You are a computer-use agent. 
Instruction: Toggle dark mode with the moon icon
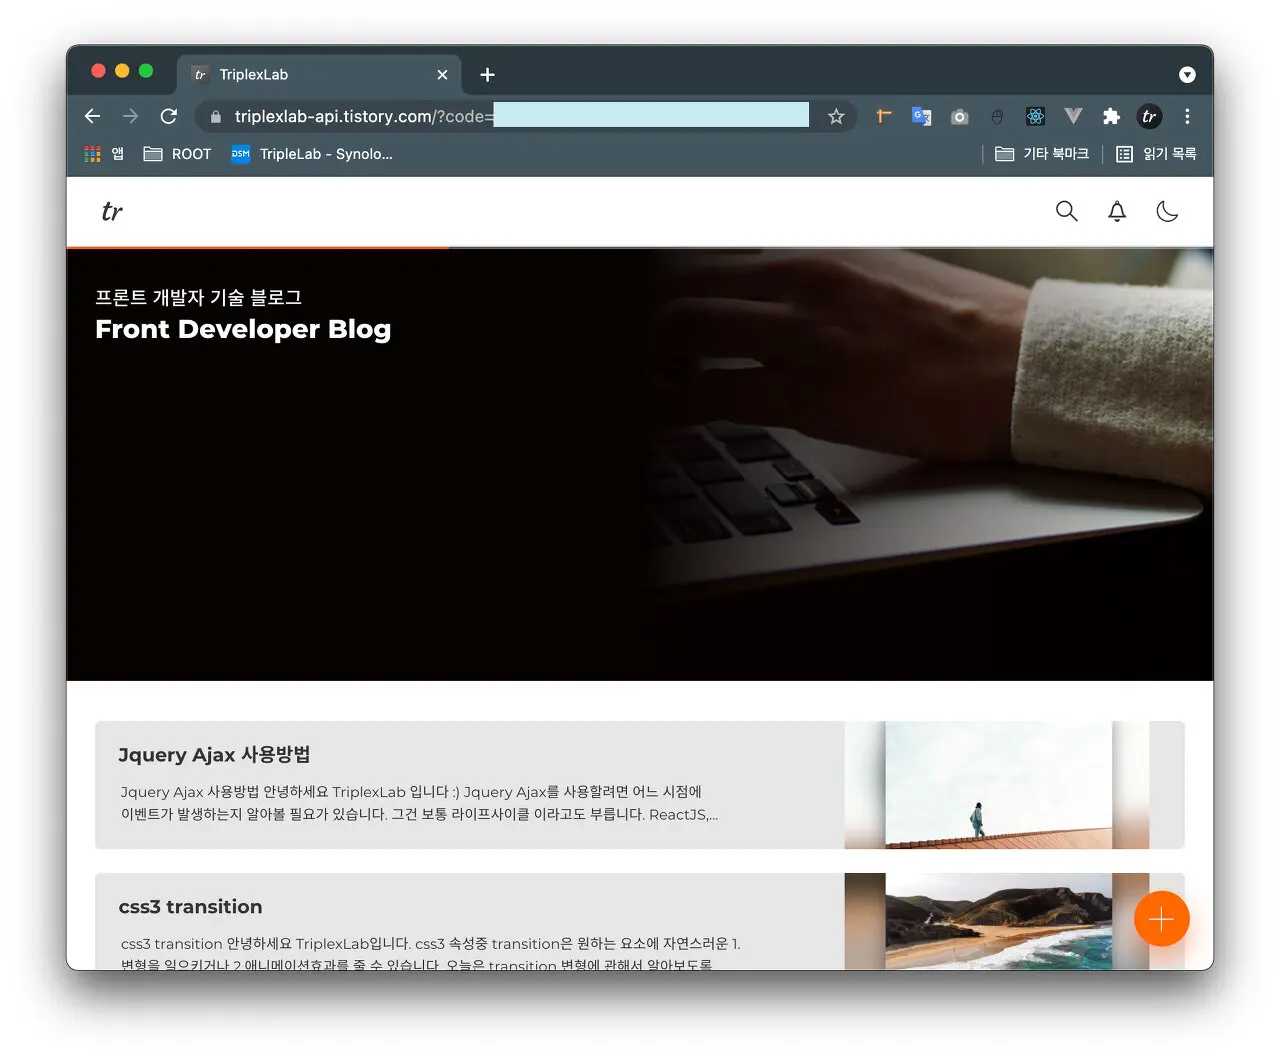coord(1167,211)
